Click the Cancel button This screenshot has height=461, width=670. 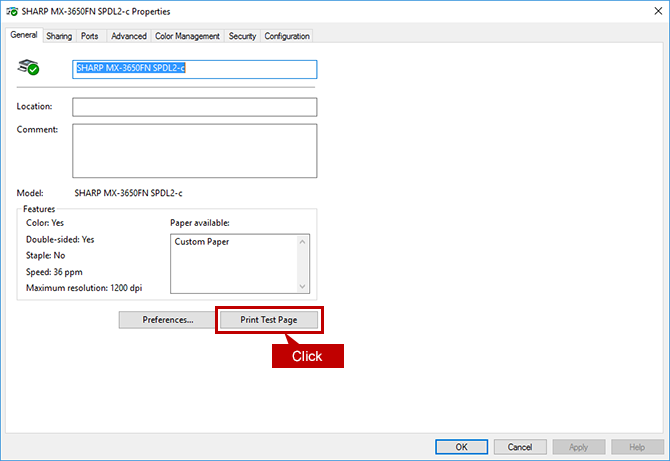[x=520, y=447]
